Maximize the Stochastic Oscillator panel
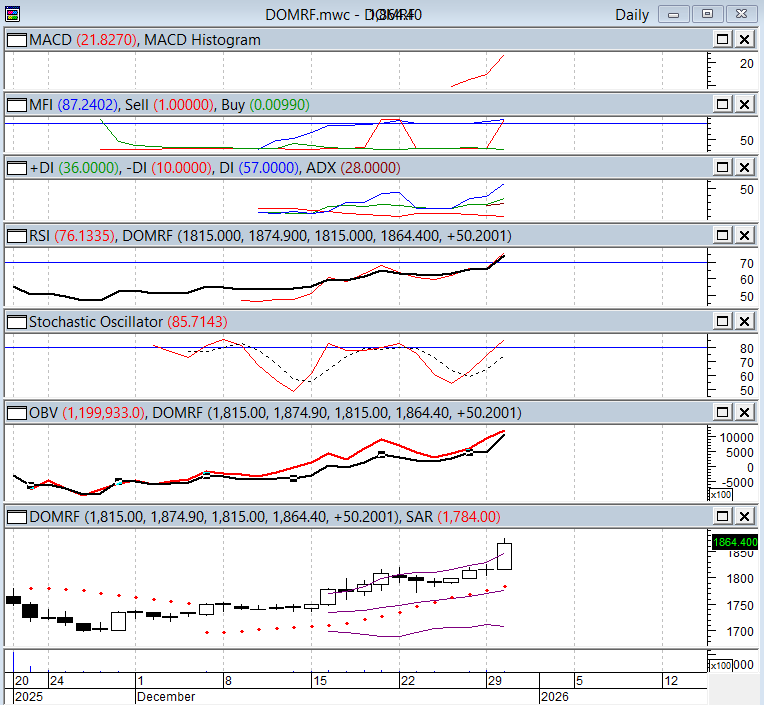The height and width of the screenshot is (705, 764). click(722, 321)
